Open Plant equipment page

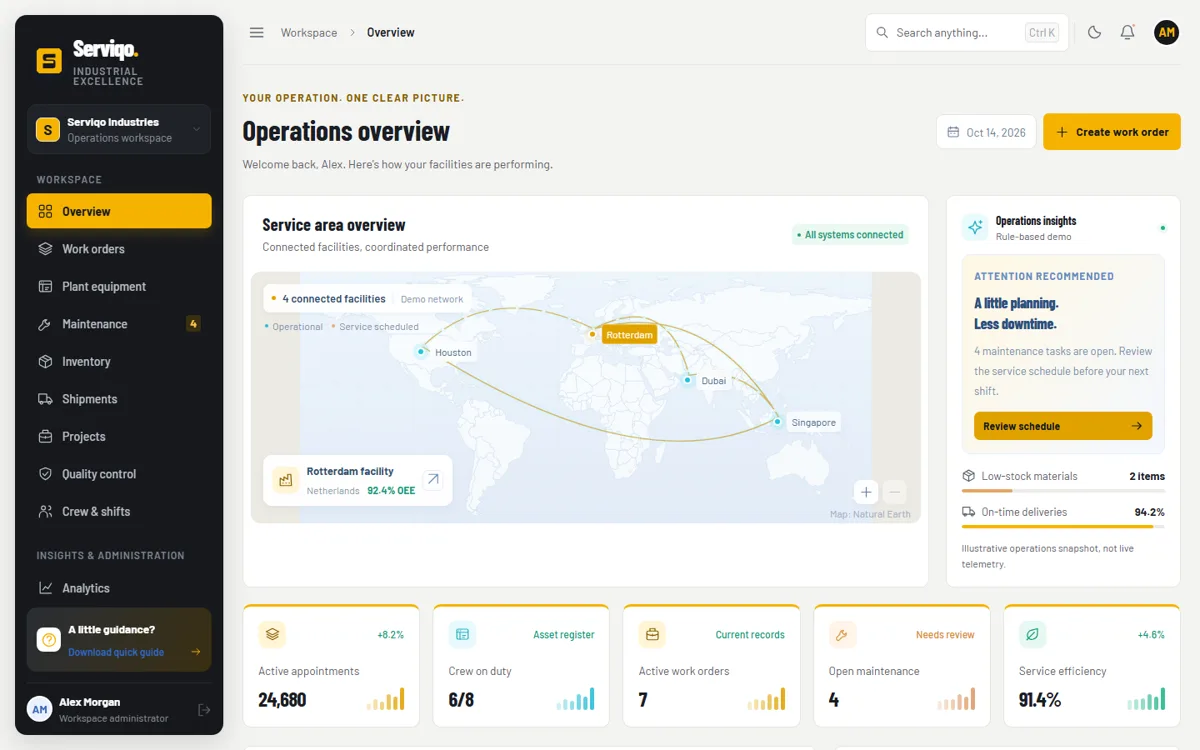pos(119,286)
